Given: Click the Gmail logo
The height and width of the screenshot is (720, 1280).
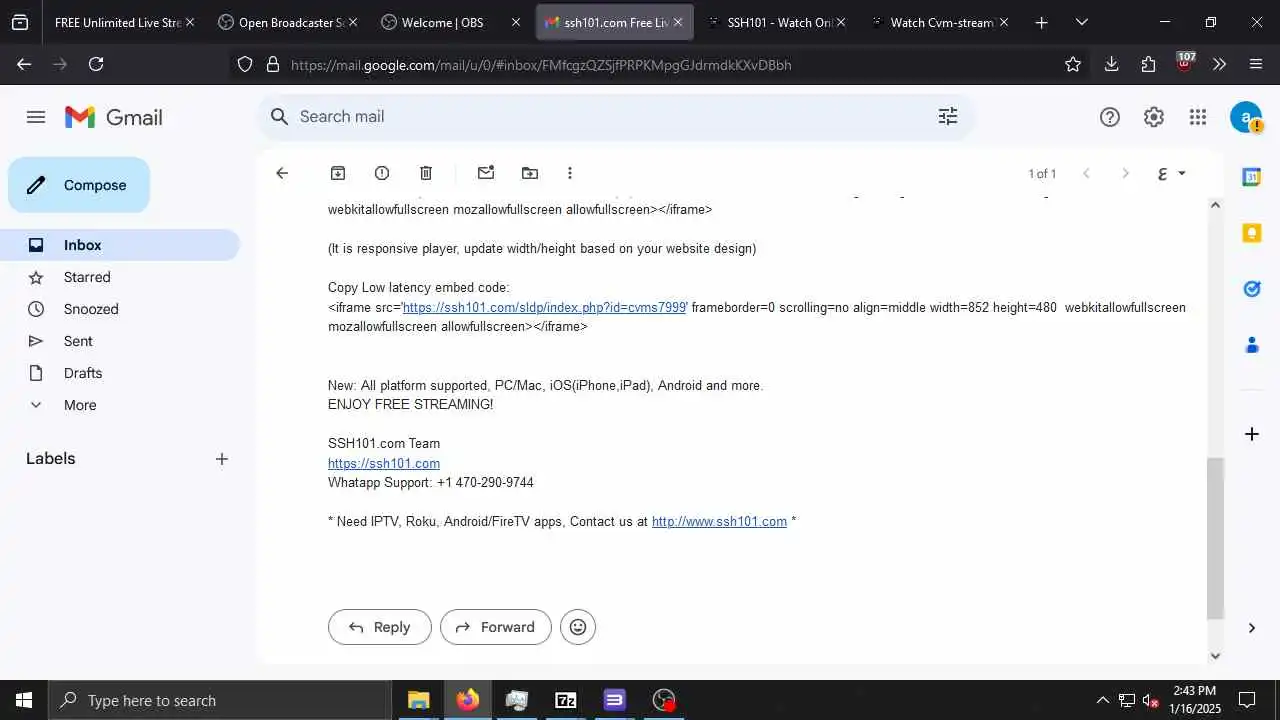Looking at the screenshot, I should (x=114, y=117).
